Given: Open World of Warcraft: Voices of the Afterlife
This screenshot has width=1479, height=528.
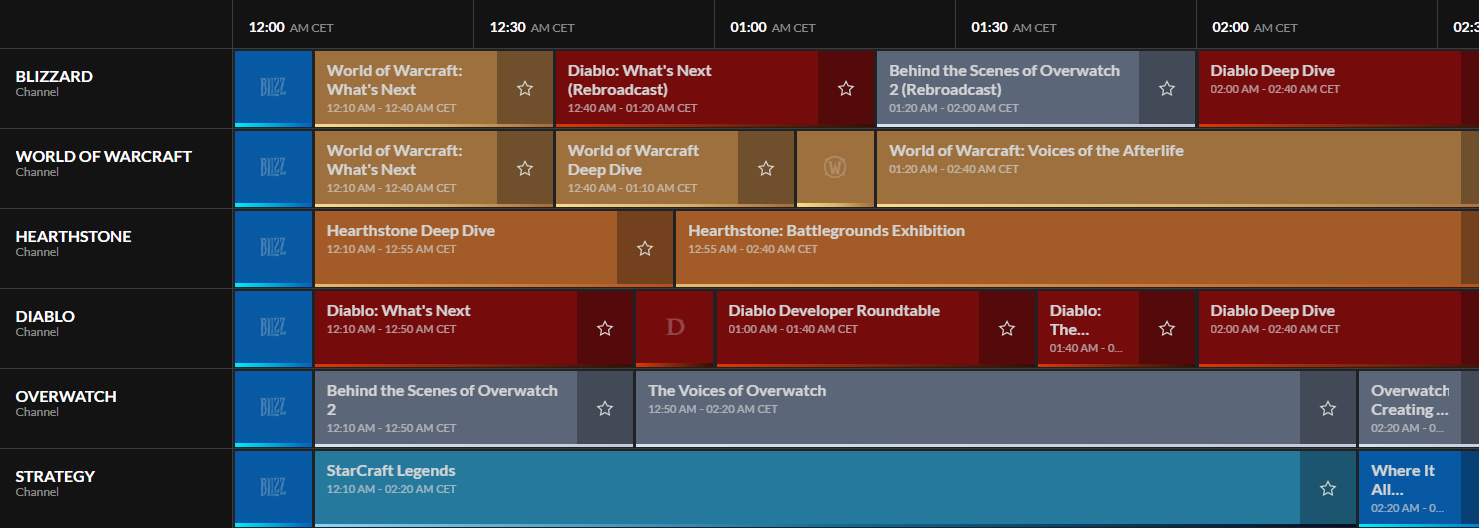Looking at the screenshot, I should point(1178,168).
